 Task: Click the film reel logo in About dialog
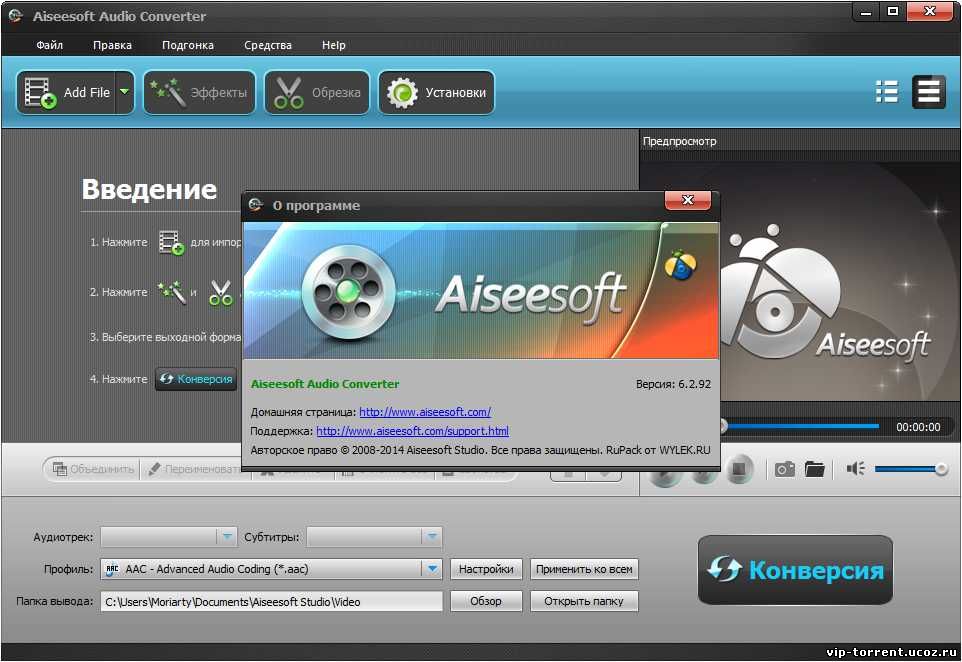tap(348, 292)
